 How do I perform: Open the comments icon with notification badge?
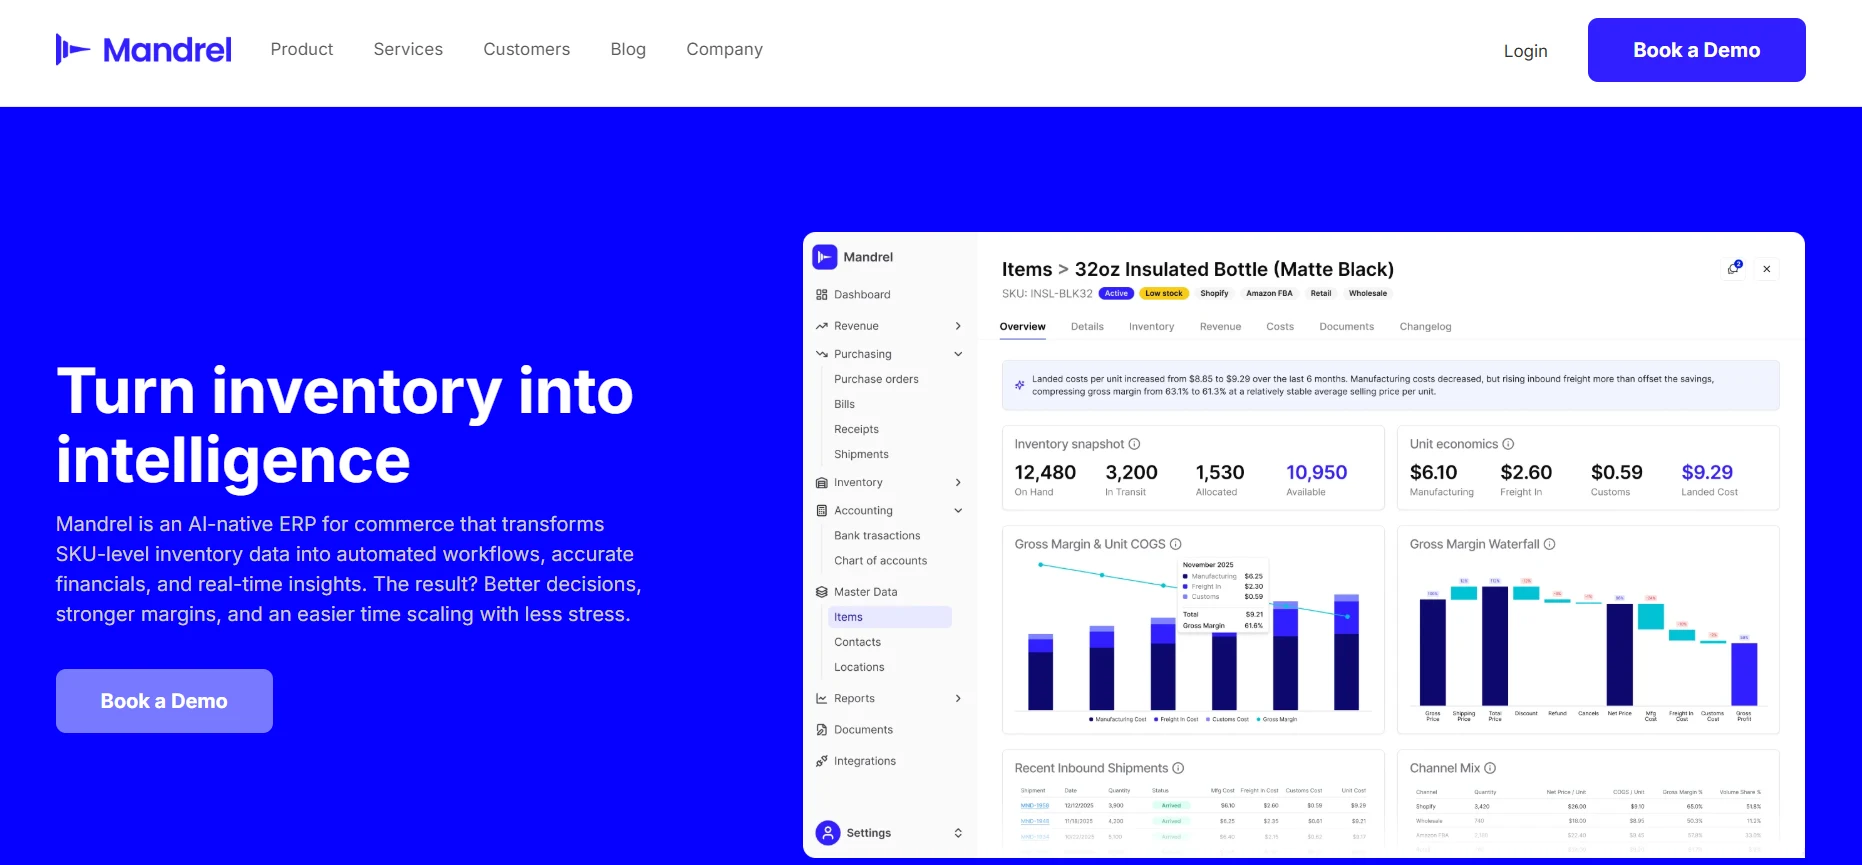(1735, 268)
